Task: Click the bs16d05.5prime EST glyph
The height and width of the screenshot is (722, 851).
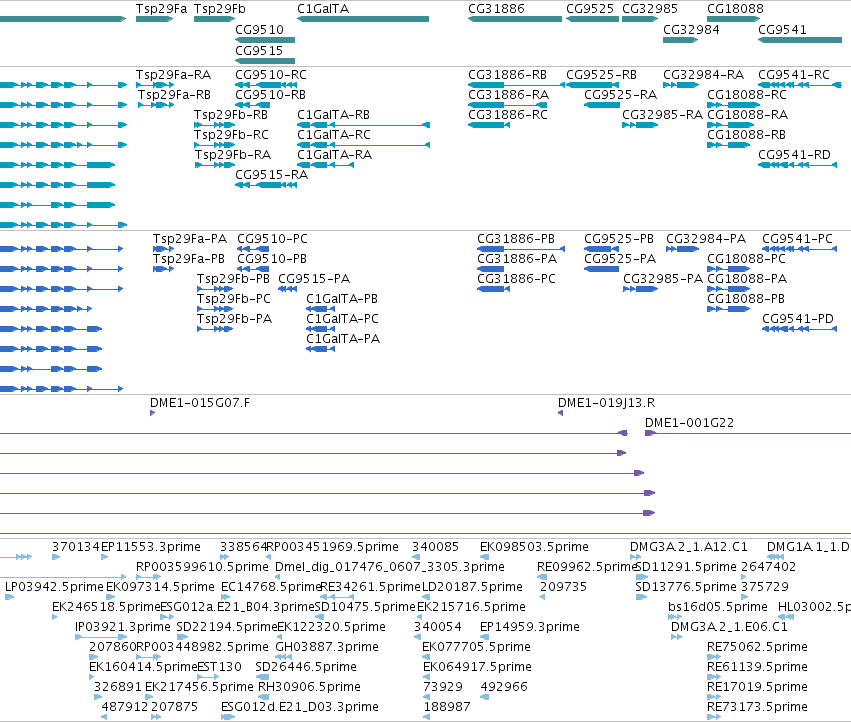Action: tap(675, 617)
